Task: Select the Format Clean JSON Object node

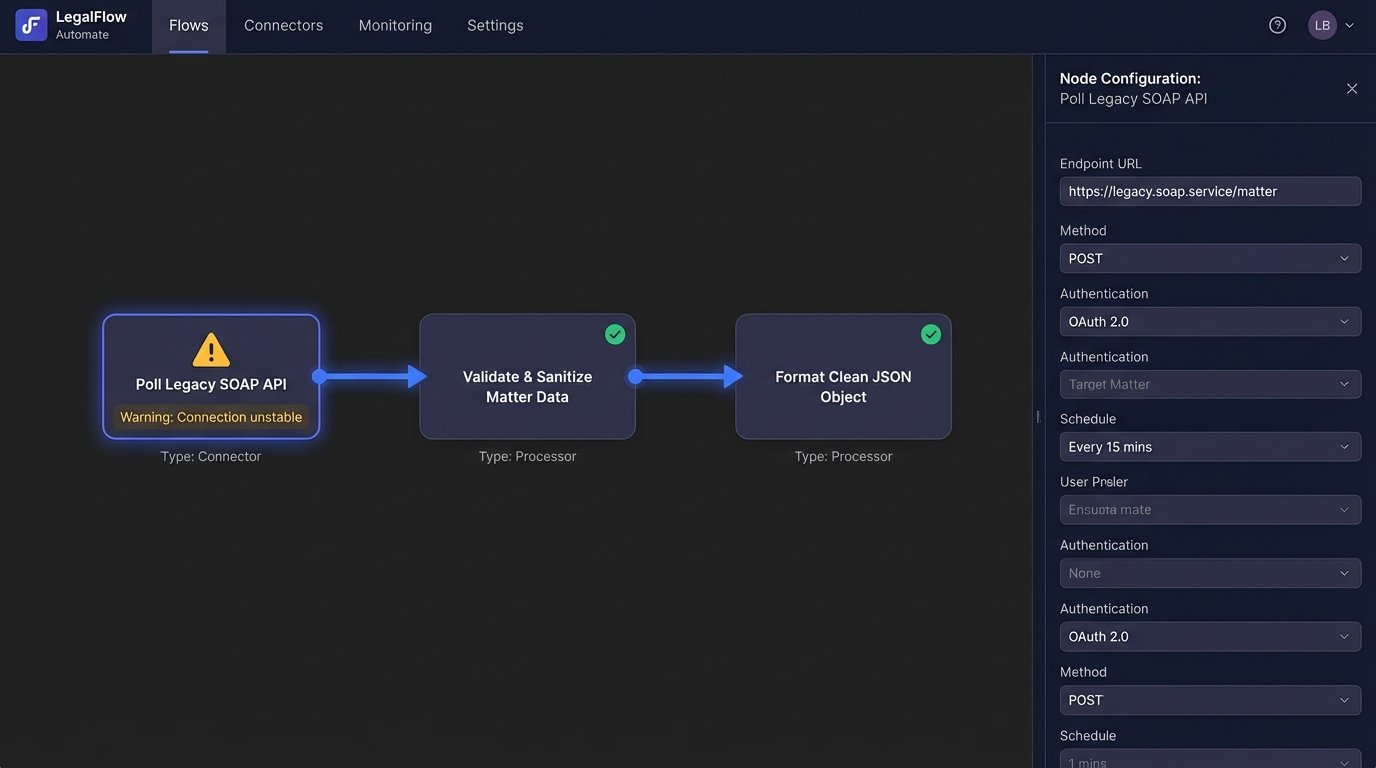Action: pos(843,387)
